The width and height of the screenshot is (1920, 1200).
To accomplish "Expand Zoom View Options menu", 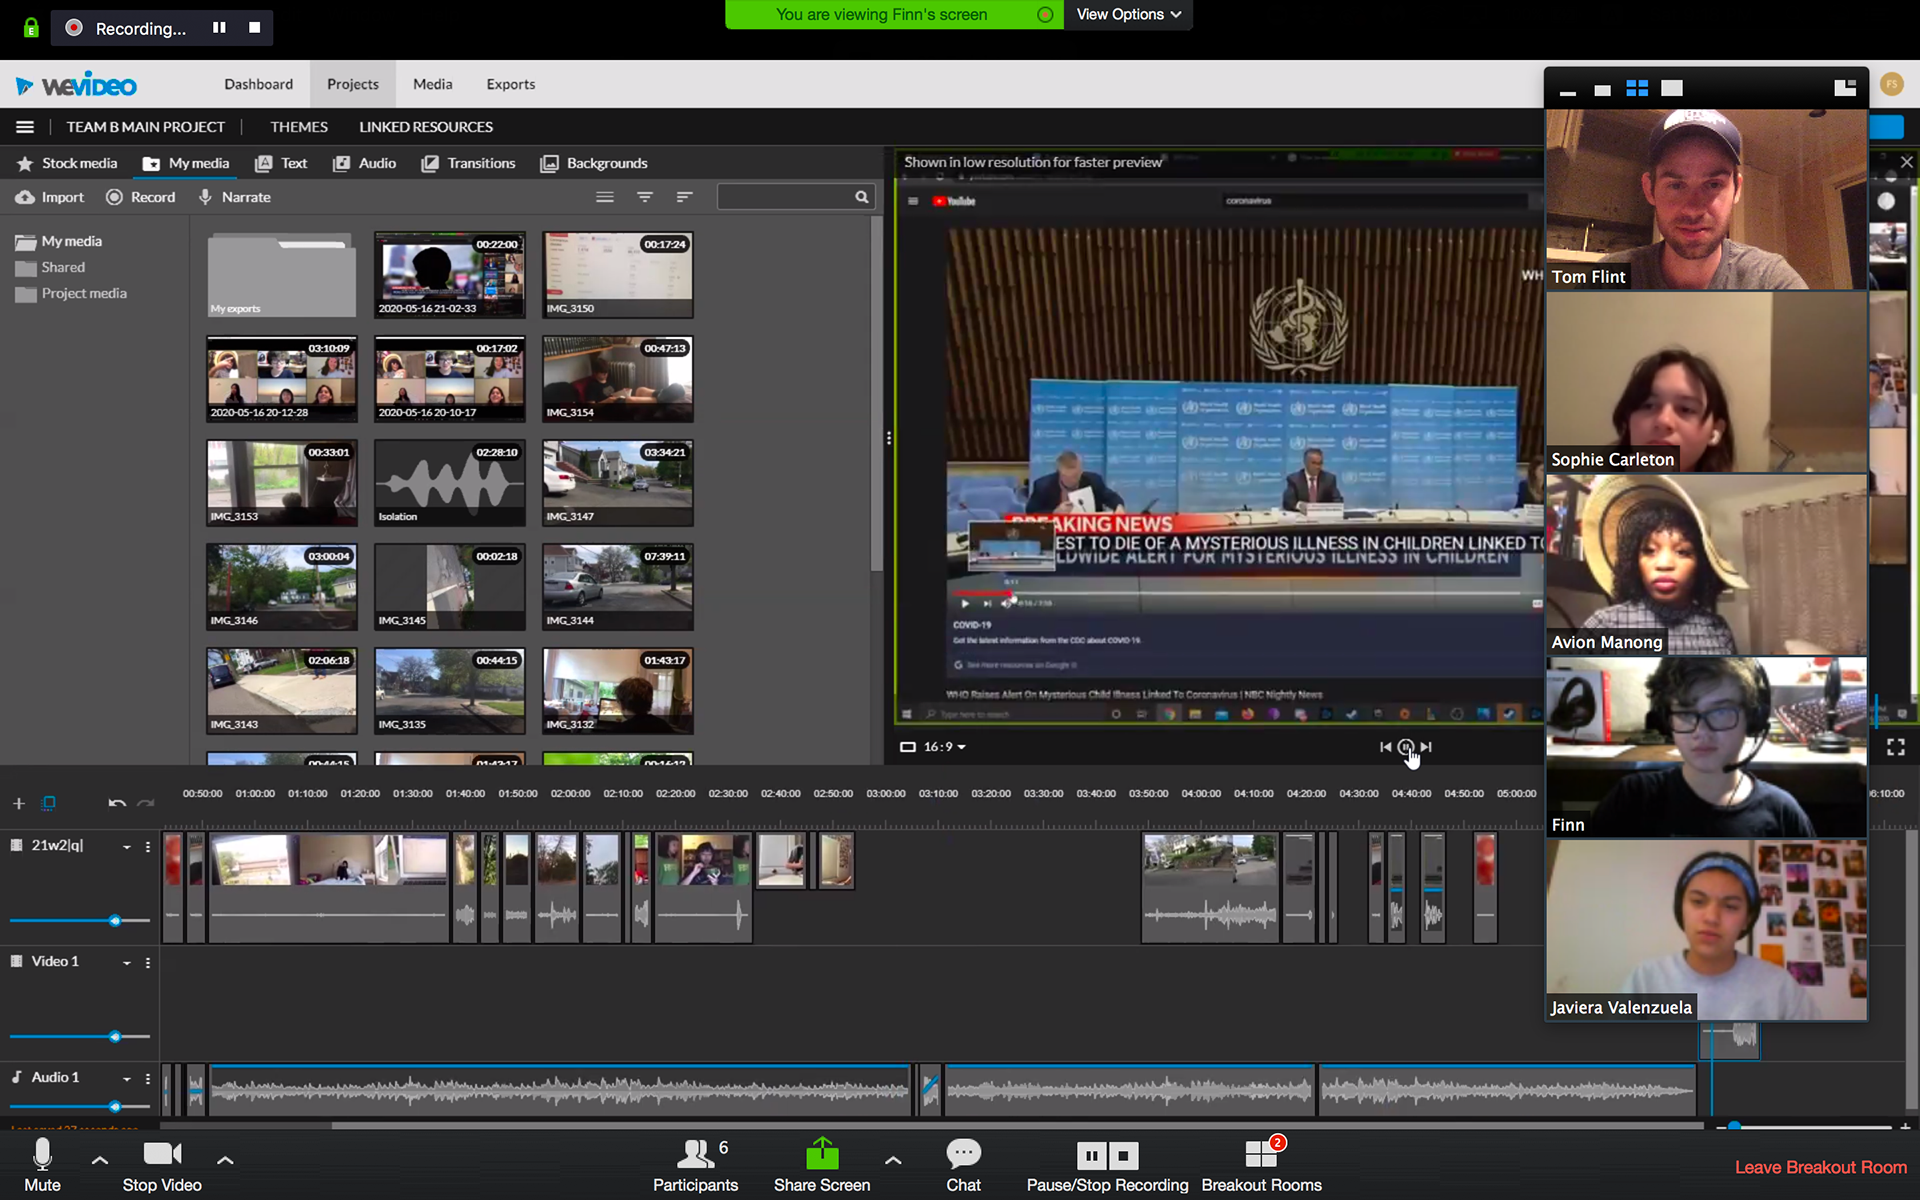I will tap(1128, 14).
